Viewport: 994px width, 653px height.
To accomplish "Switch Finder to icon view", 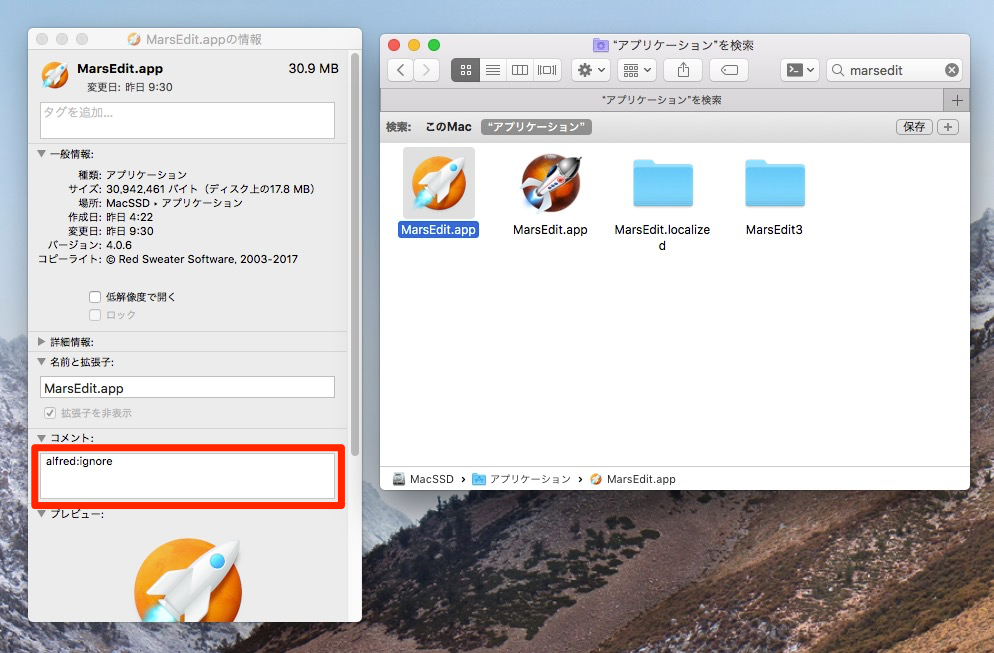I will coord(465,70).
